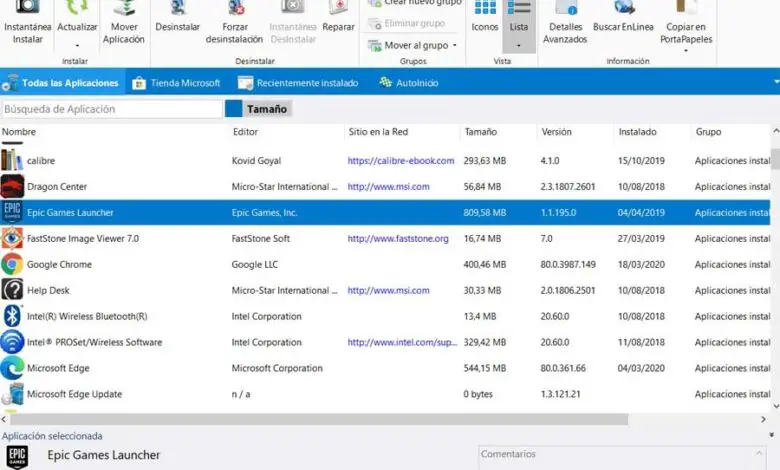Expand the Mover al grupo dropdown arrow
780x470 pixels.
click(x=455, y=45)
